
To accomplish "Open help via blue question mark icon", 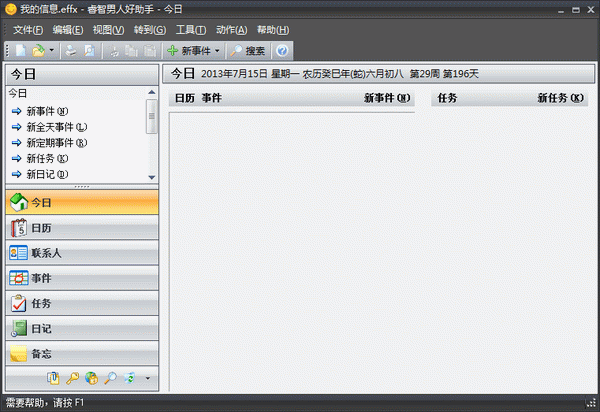I will pos(282,50).
